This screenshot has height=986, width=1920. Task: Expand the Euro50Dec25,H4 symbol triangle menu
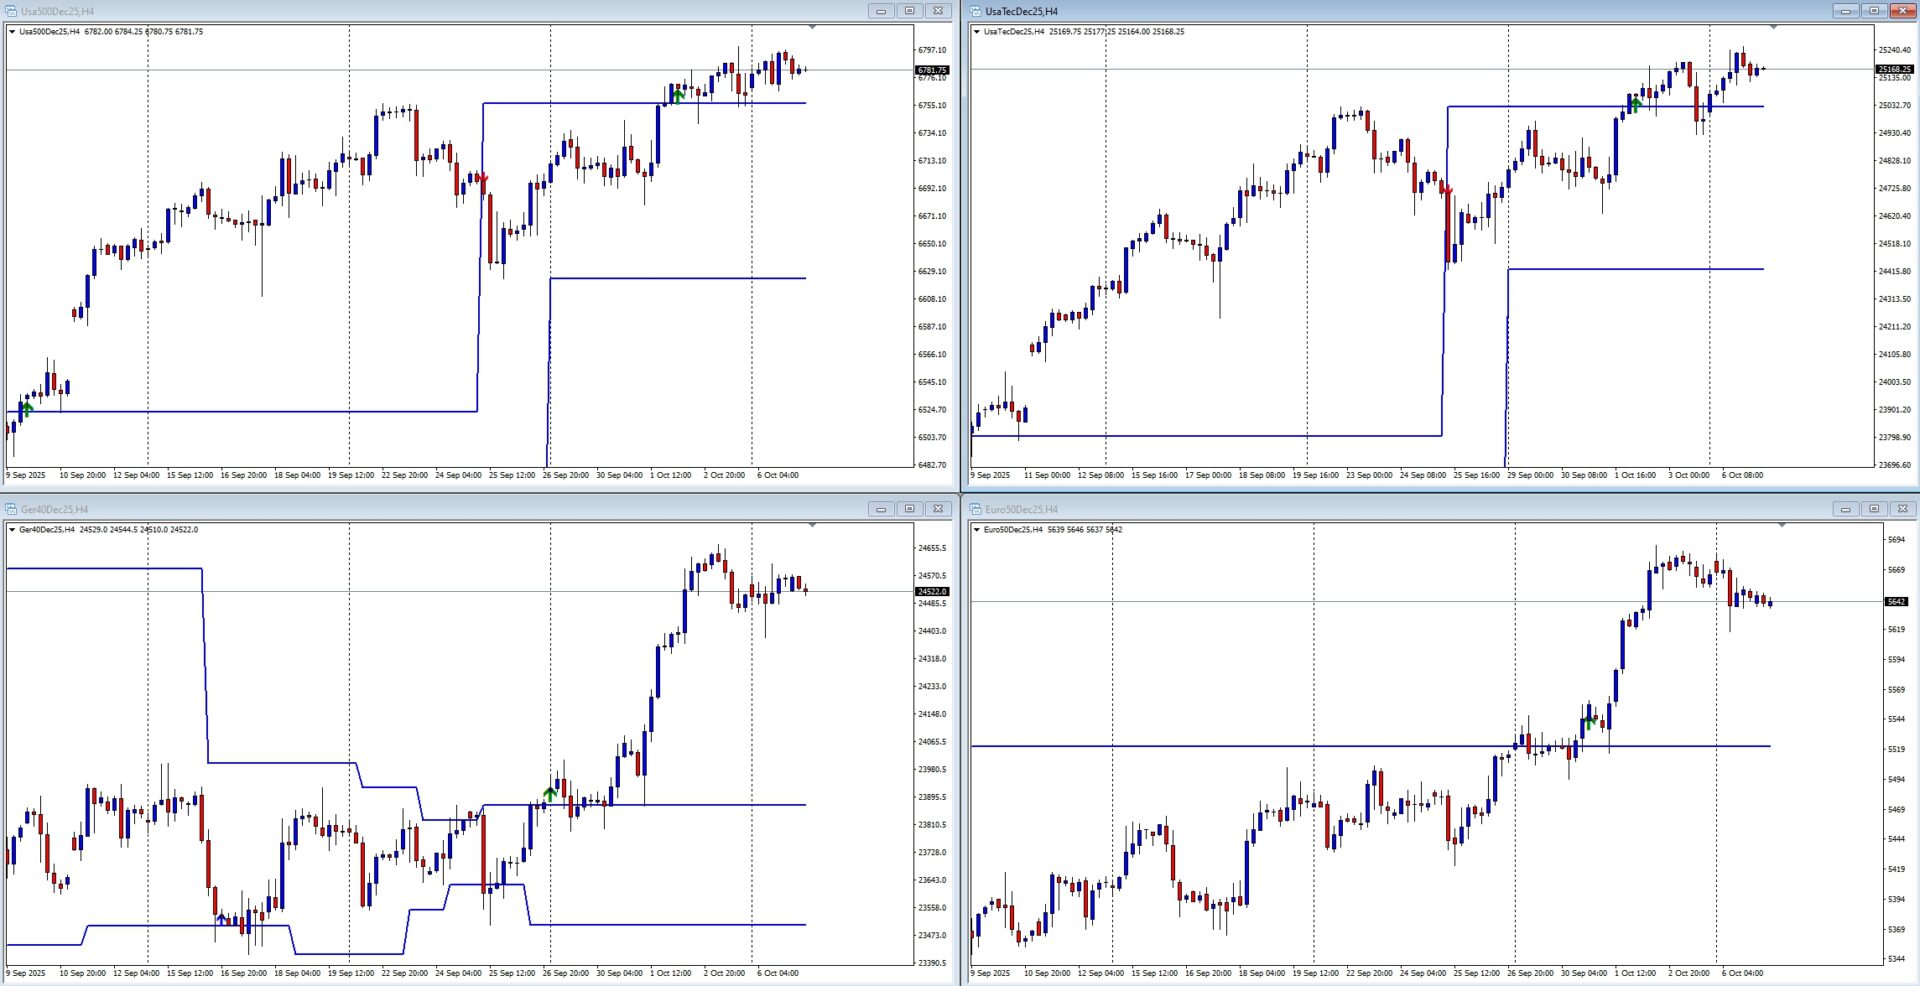tap(976, 530)
